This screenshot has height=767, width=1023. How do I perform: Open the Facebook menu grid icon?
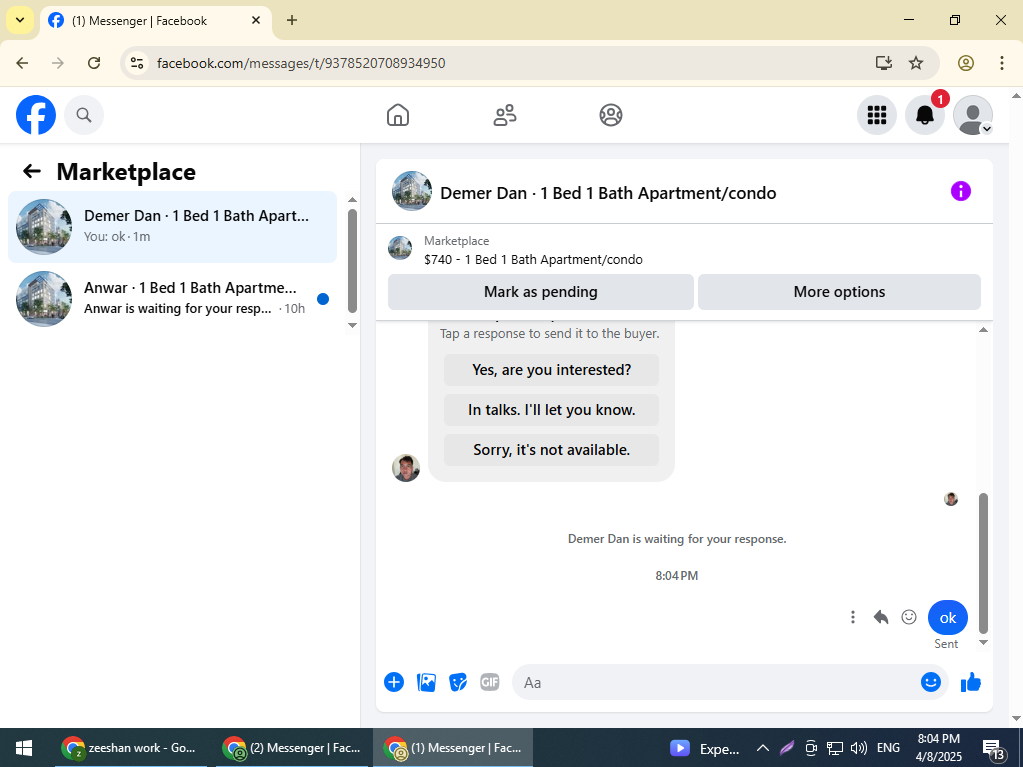pos(877,115)
